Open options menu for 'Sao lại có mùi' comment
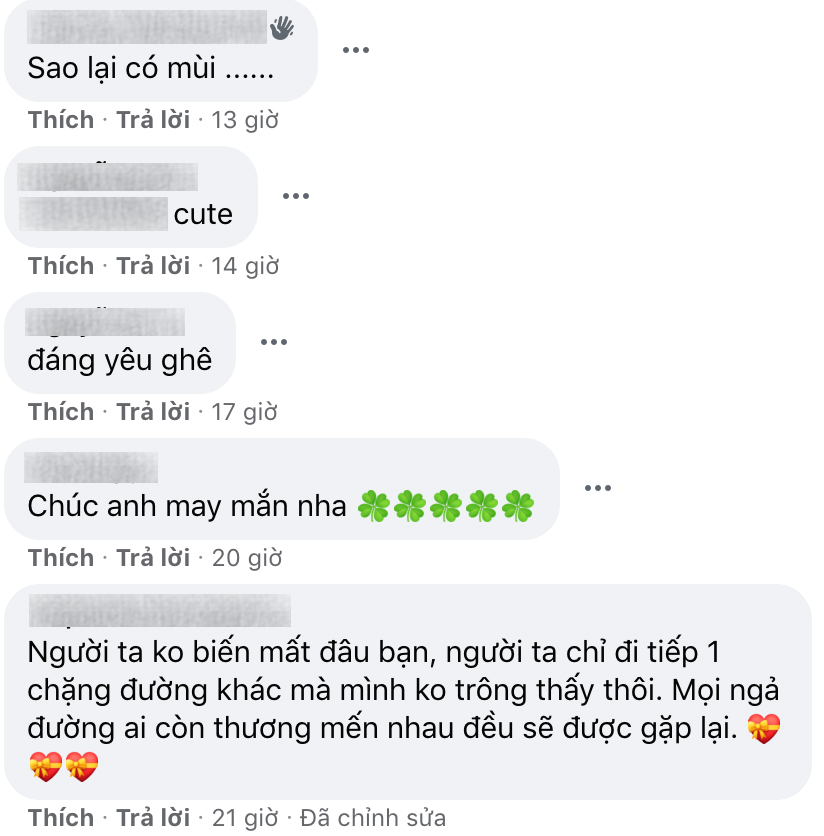This screenshot has height=836, width=824. [x=356, y=50]
